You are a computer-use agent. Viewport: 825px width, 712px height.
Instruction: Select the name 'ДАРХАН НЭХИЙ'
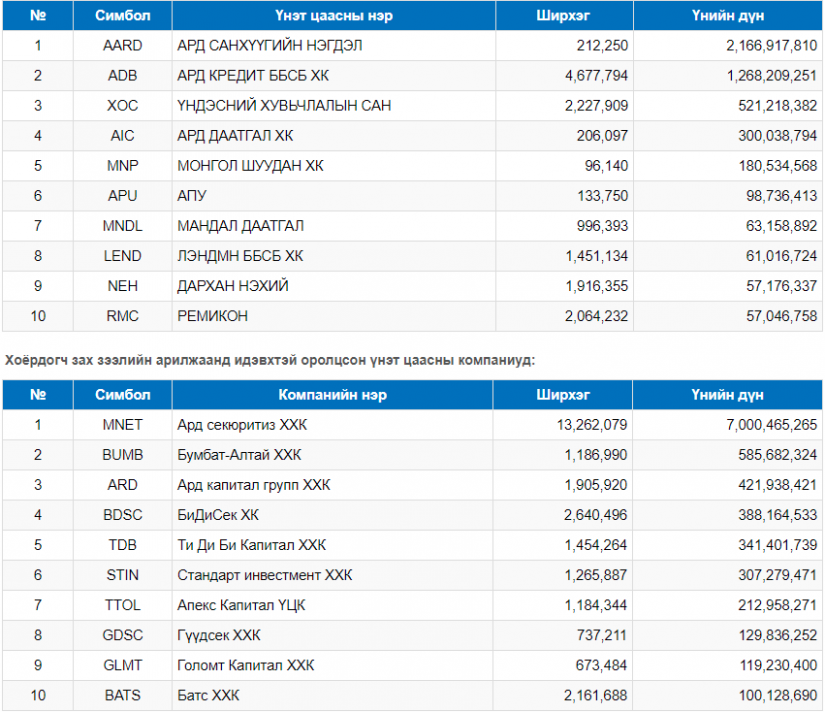click(x=233, y=286)
